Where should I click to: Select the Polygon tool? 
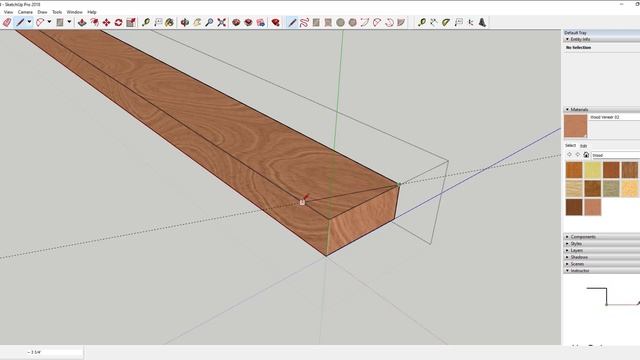point(353,22)
